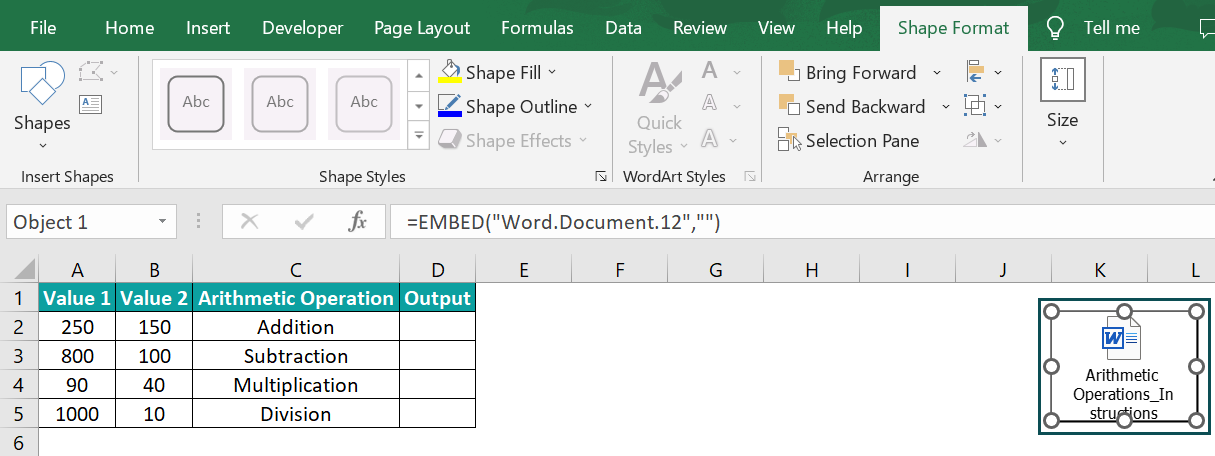This screenshot has height=456, width=1215.
Task: Open the Help tab
Action: [845, 28]
